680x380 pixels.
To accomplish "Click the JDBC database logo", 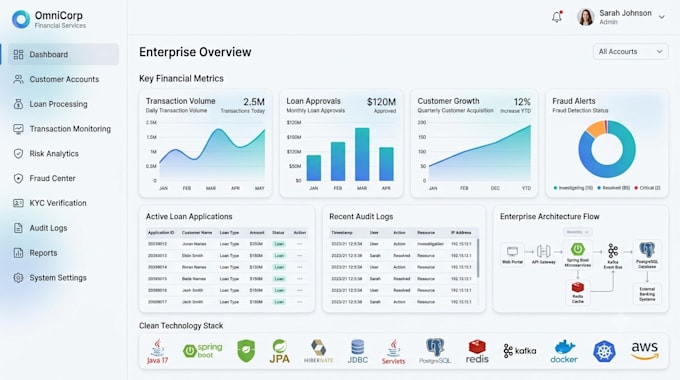I will pos(358,351).
